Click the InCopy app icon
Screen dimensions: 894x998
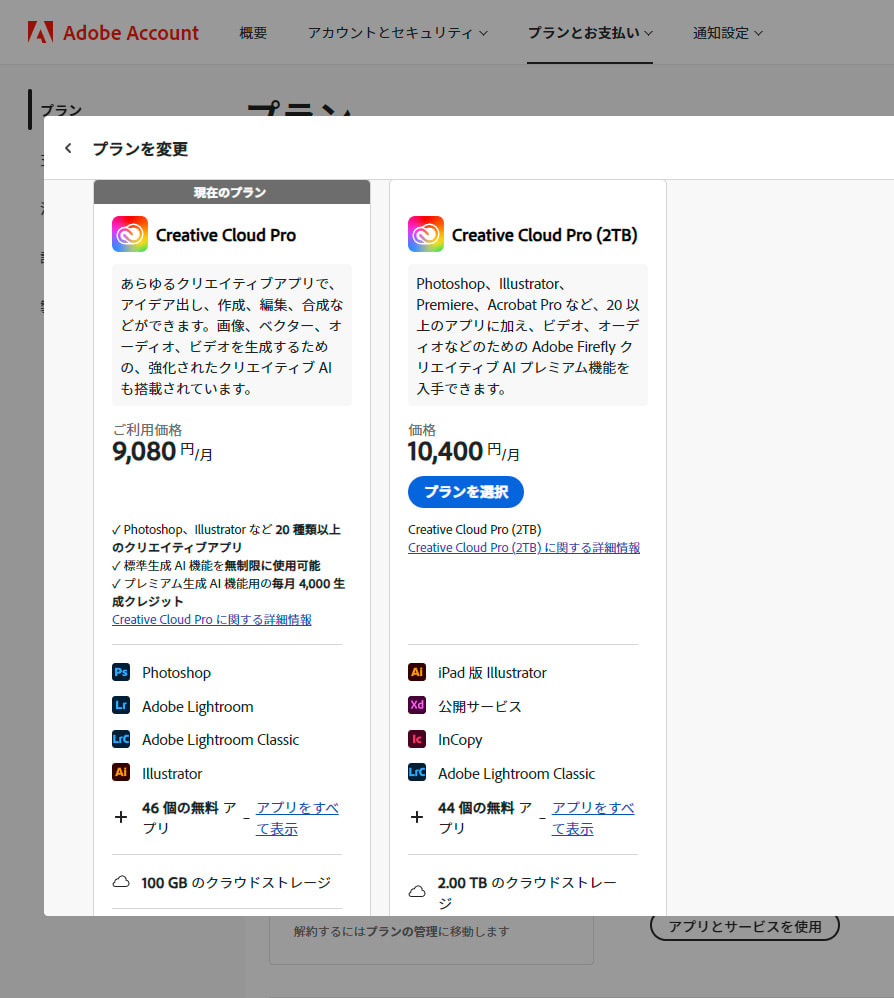coord(417,739)
